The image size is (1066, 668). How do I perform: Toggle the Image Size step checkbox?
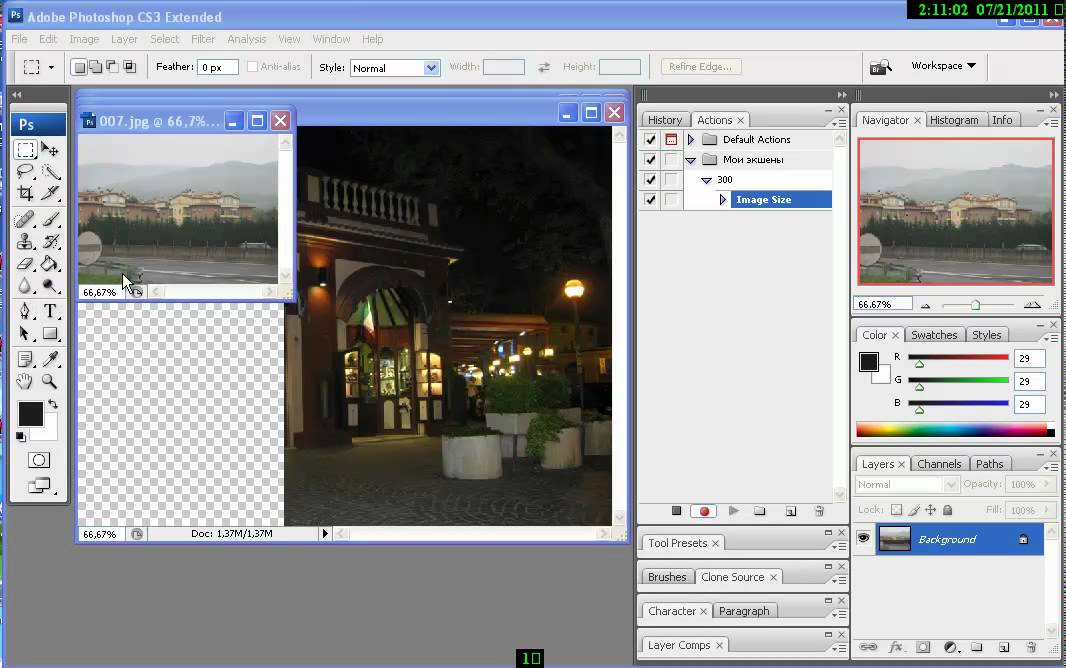tap(651, 200)
